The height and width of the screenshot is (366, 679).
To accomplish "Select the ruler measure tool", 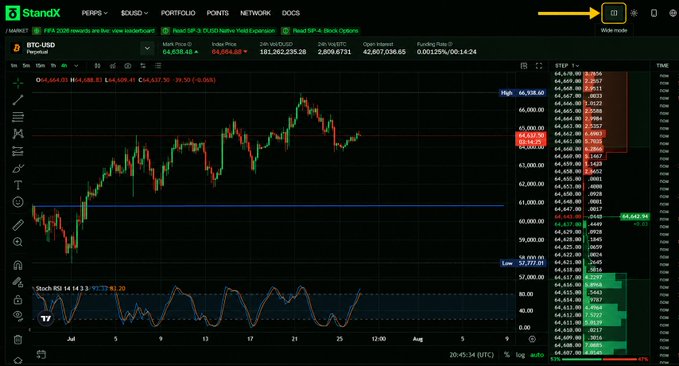I will click(x=18, y=225).
